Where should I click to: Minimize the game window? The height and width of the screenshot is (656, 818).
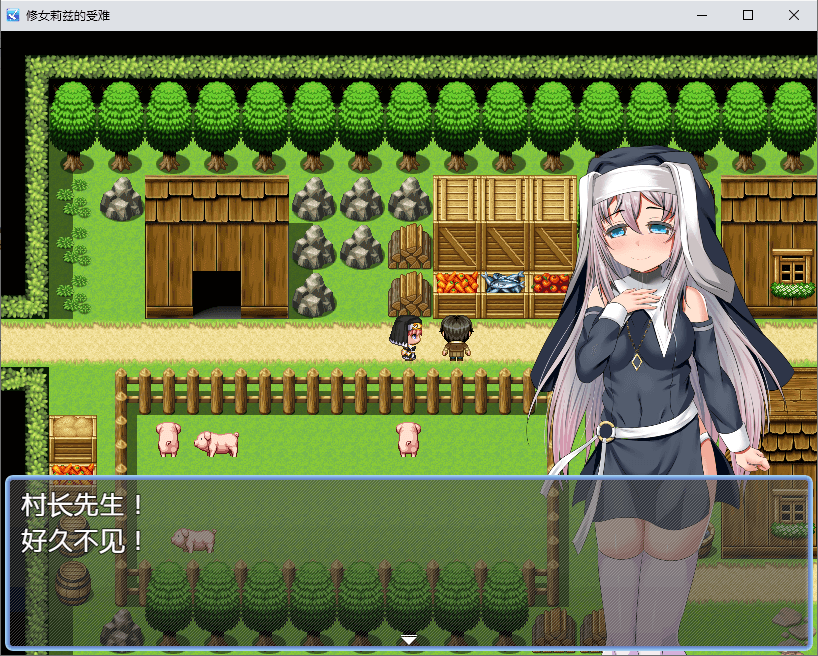tap(701, 15)
